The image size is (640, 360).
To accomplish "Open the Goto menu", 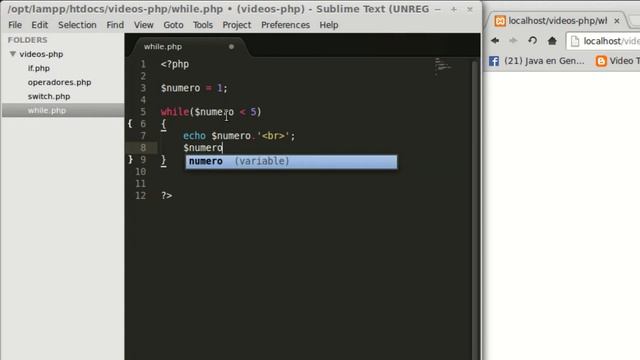I will 173,25.
